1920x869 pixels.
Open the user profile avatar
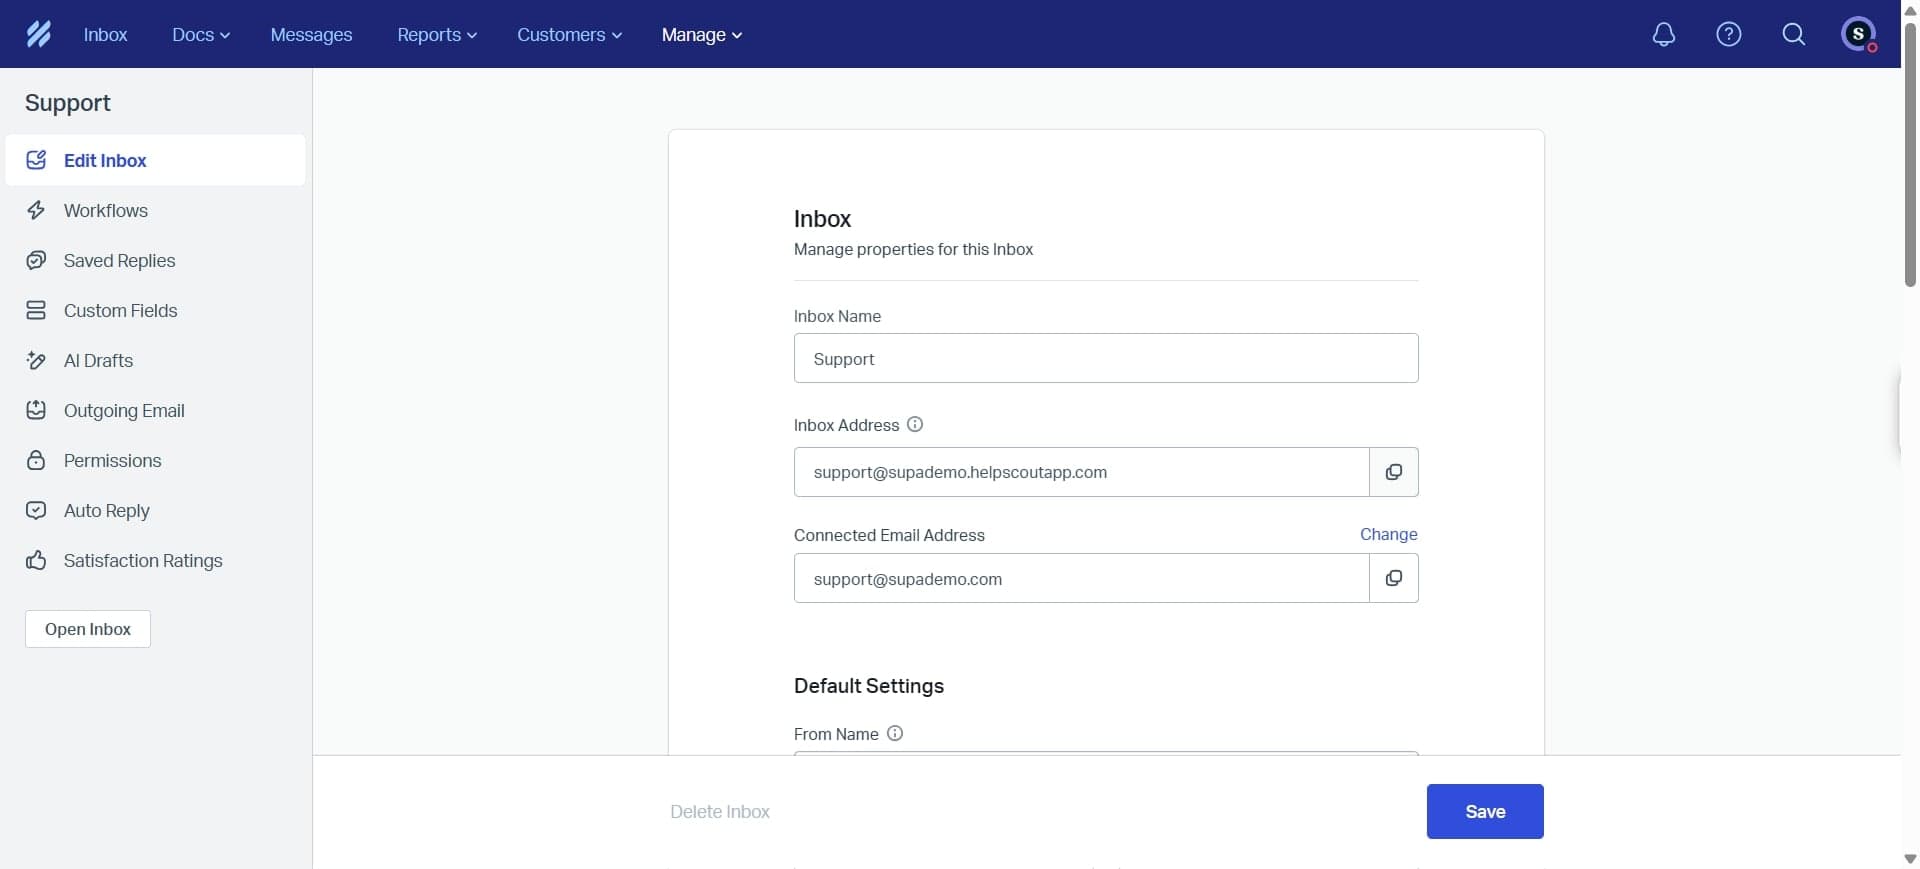[x=1859, y=34]
